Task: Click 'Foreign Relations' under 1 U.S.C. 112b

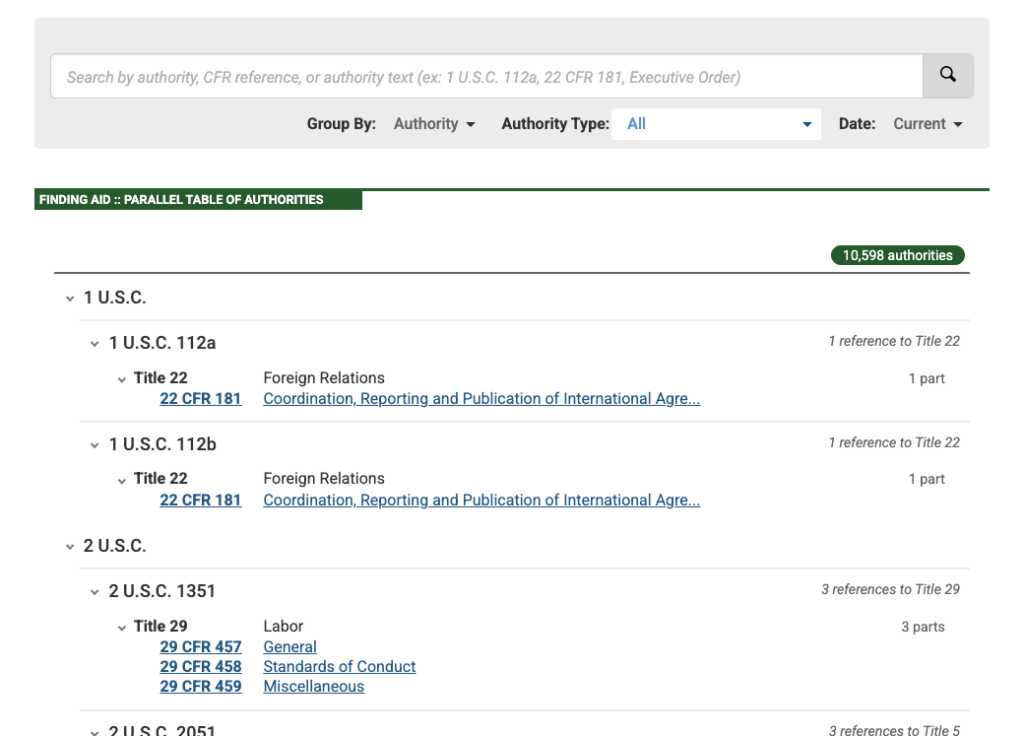Action: pos(324,479)
